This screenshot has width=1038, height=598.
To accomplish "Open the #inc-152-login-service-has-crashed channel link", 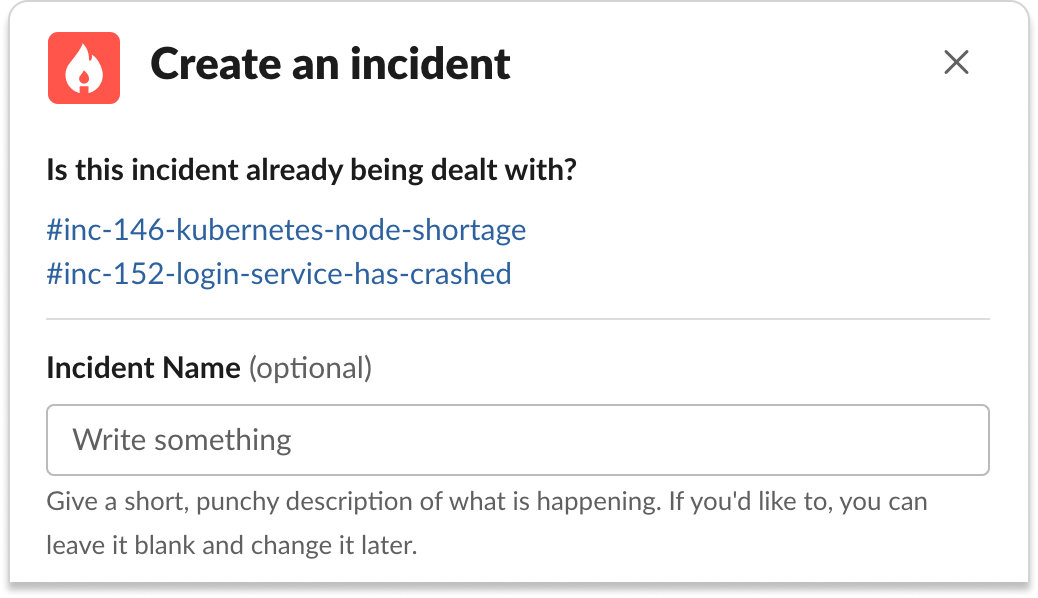I will [x=279, y=274].
